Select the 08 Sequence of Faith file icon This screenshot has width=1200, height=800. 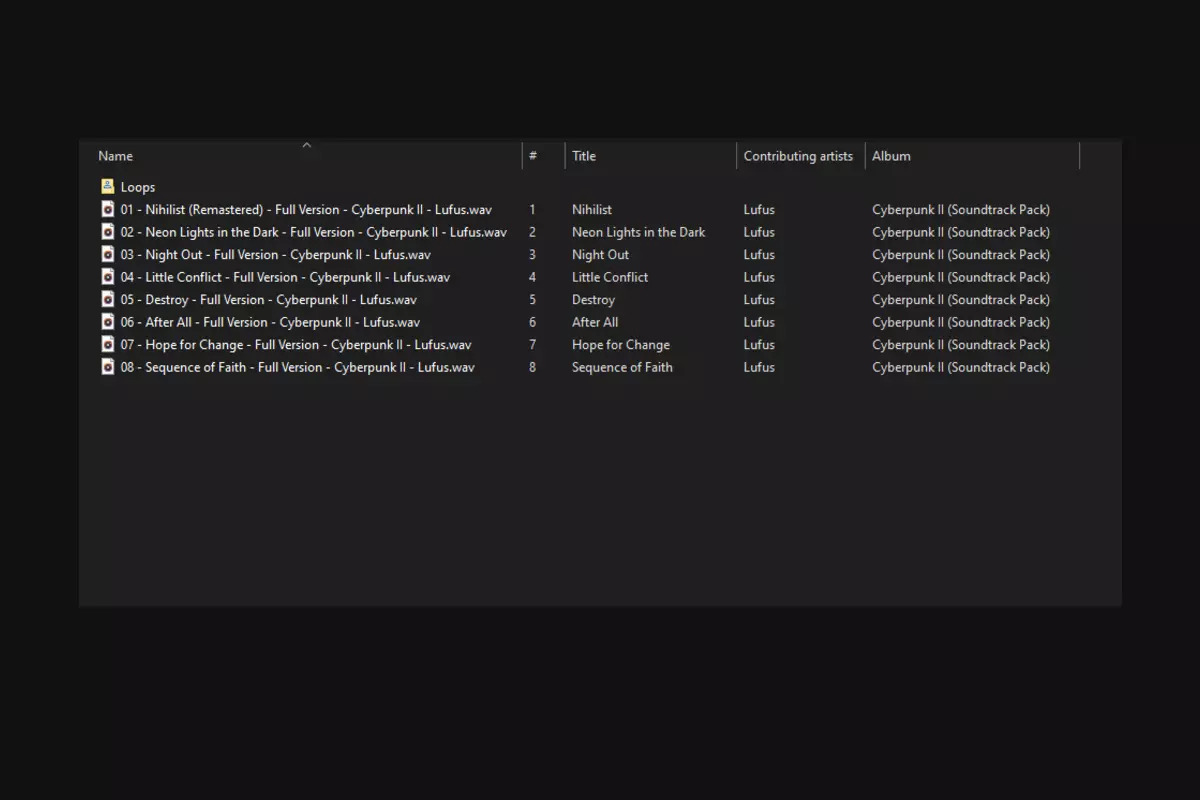(108, 367)
